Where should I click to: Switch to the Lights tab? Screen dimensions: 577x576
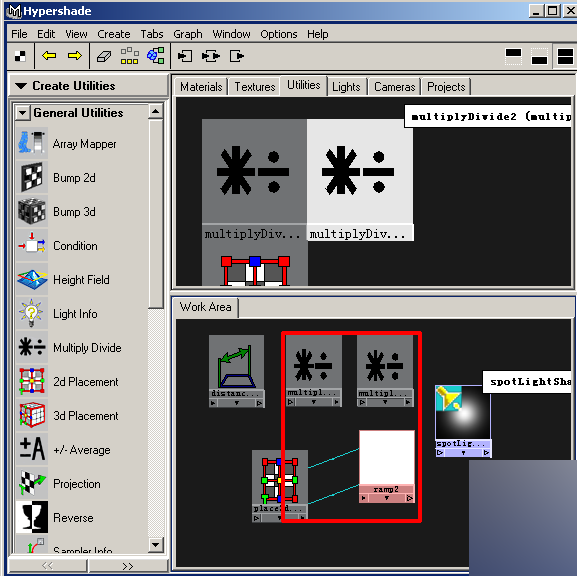[x=346, y=87]
